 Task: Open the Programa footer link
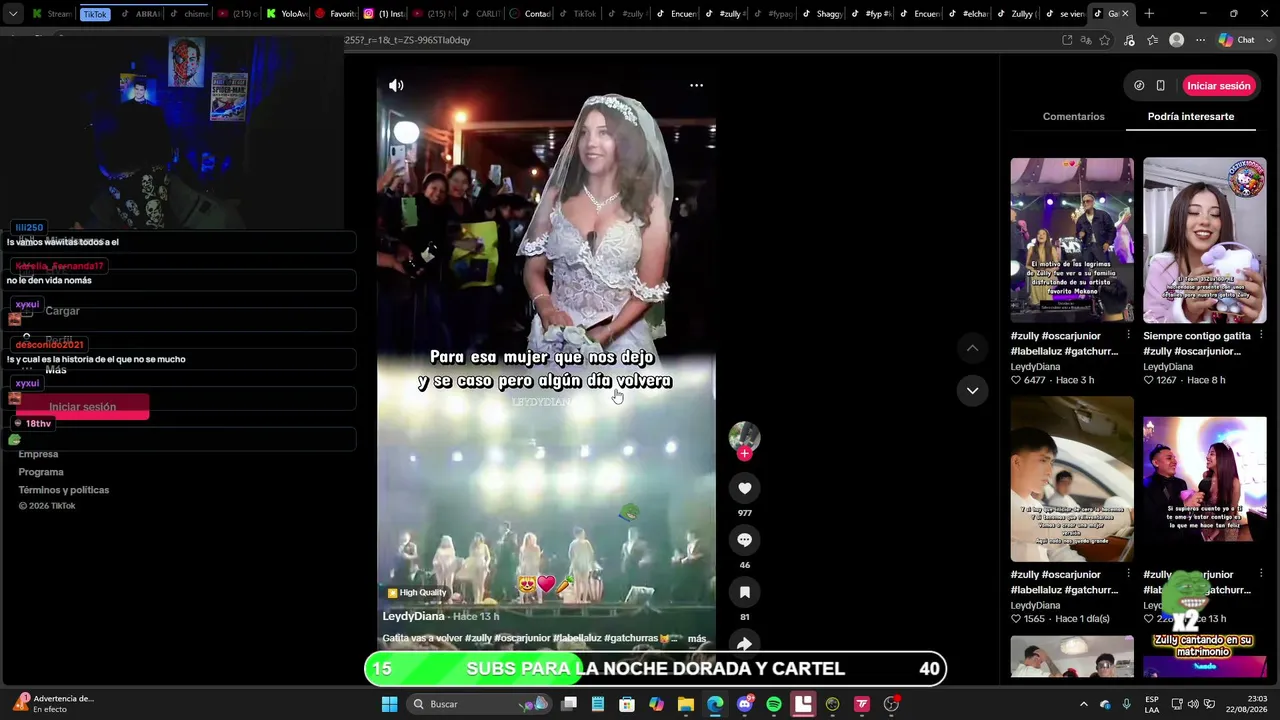coord(41,472)
